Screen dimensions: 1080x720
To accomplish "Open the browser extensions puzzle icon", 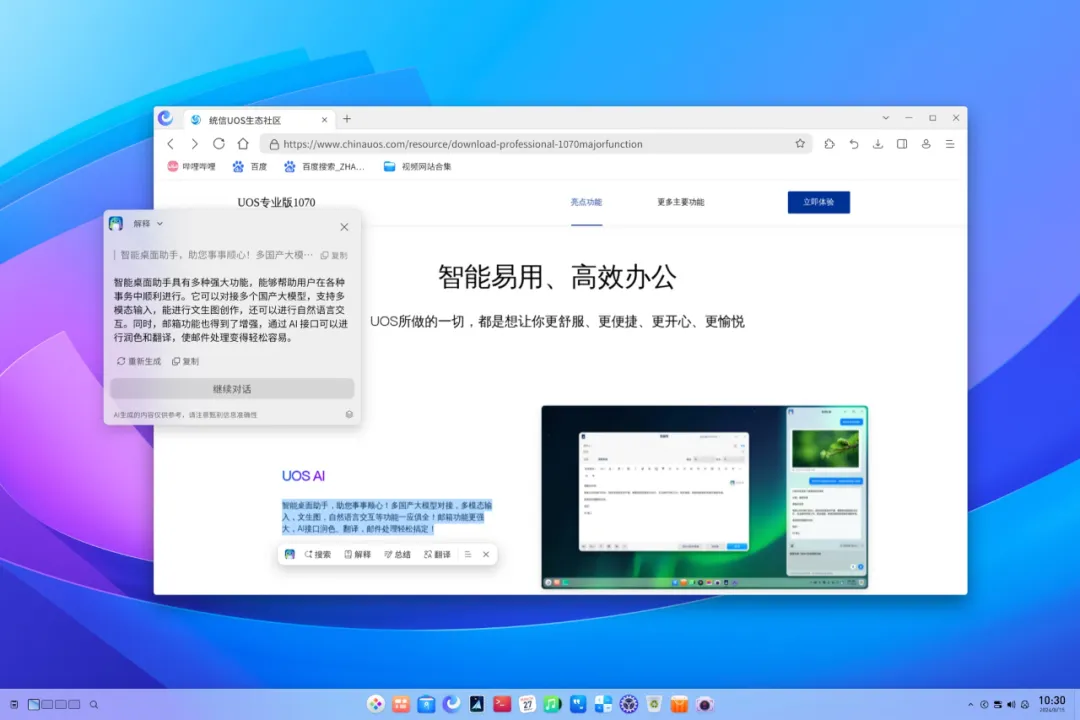I will 829,143.
